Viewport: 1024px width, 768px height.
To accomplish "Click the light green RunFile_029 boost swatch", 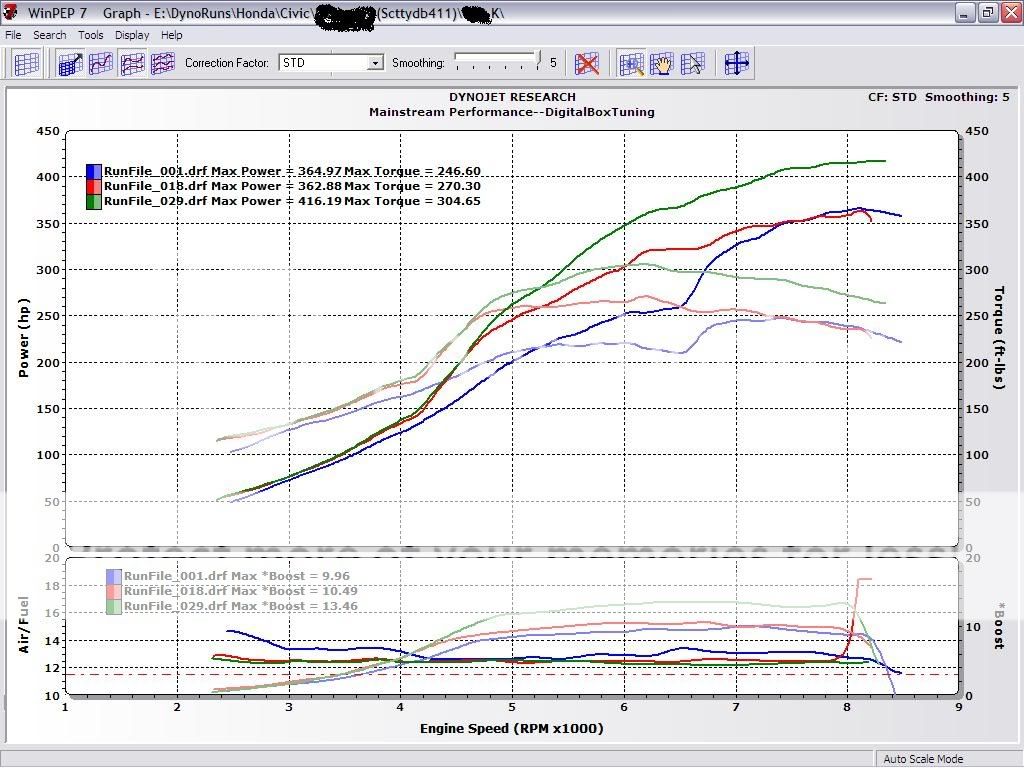I will click(114, 606).
